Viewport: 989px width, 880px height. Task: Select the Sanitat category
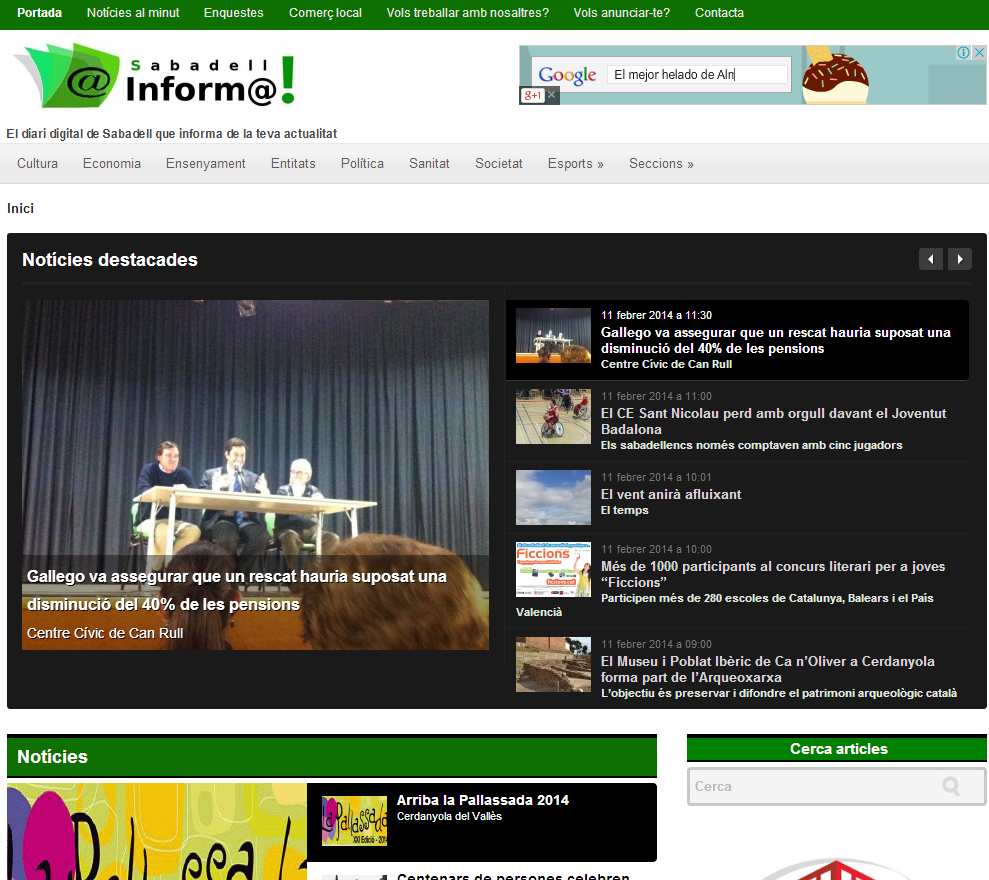429,163
